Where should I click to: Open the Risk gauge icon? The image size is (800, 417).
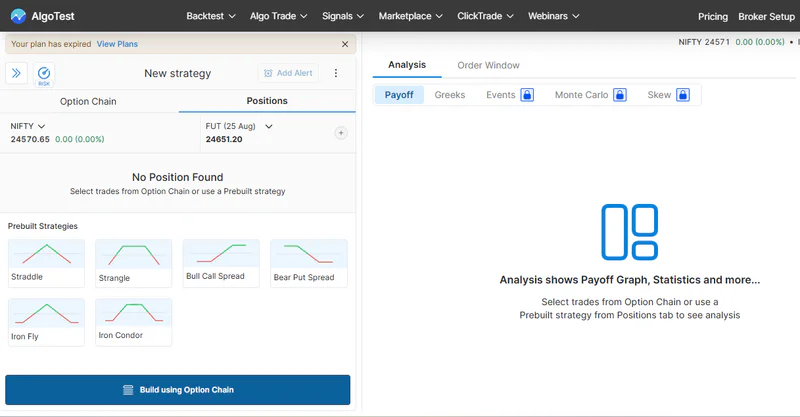[44, 75]
